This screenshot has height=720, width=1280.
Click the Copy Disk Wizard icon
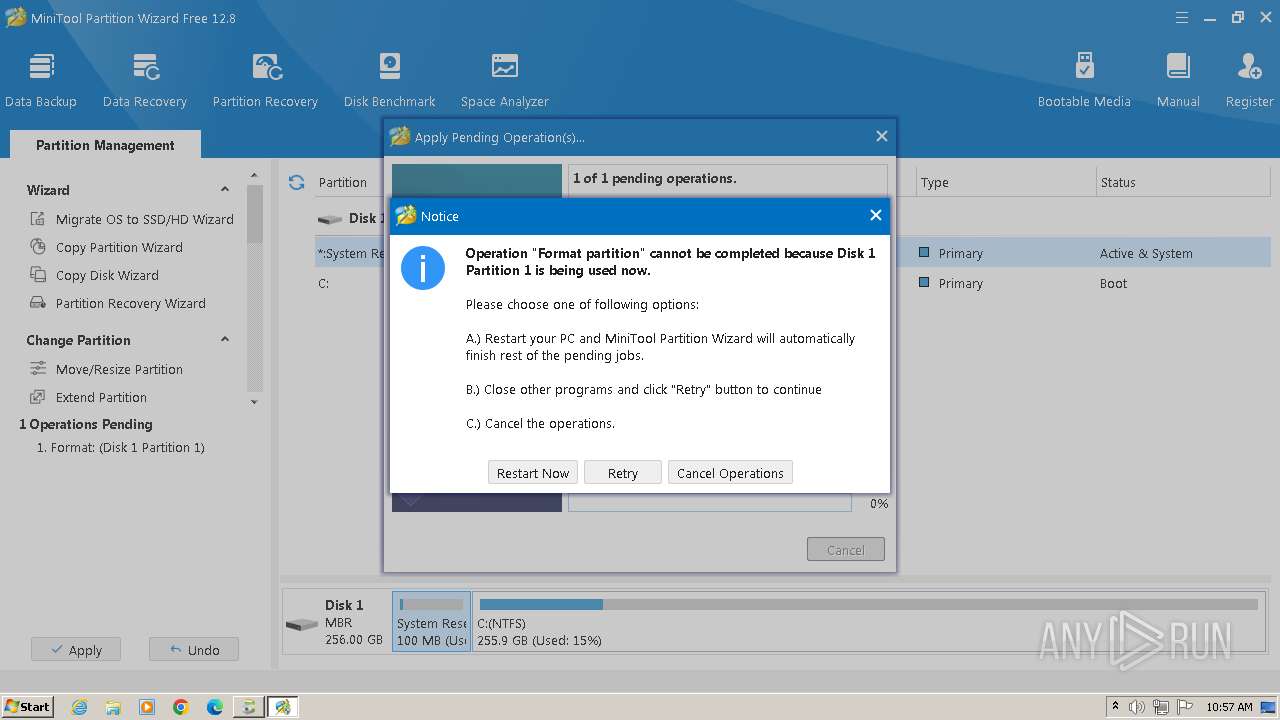click(38, 275)
